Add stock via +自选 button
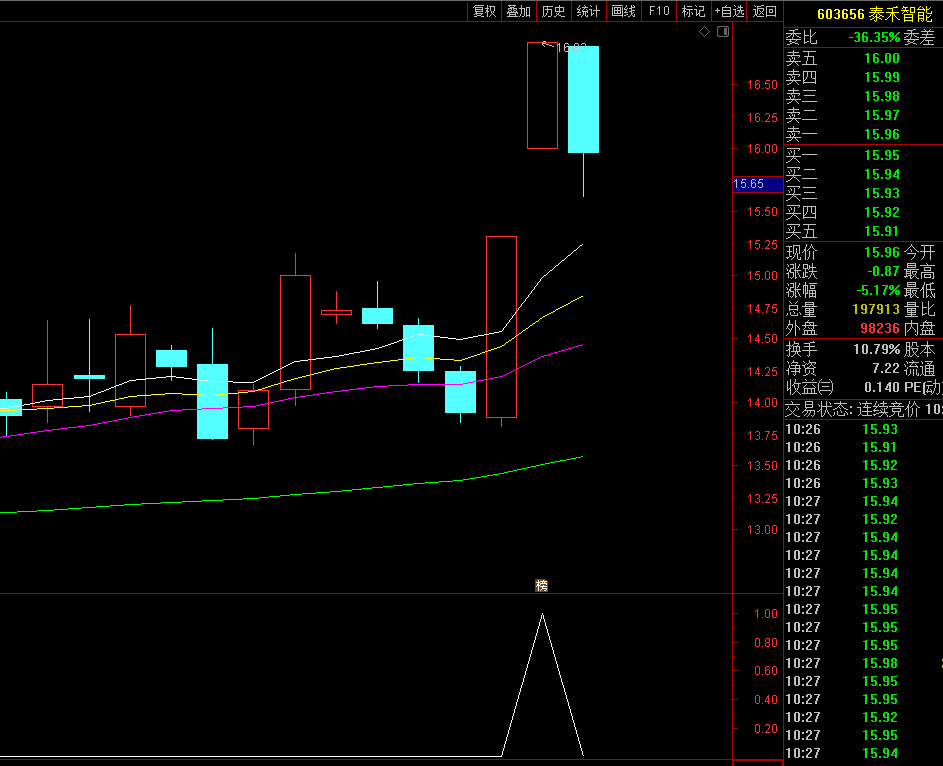The image size is (943, 766). [729, 11]
